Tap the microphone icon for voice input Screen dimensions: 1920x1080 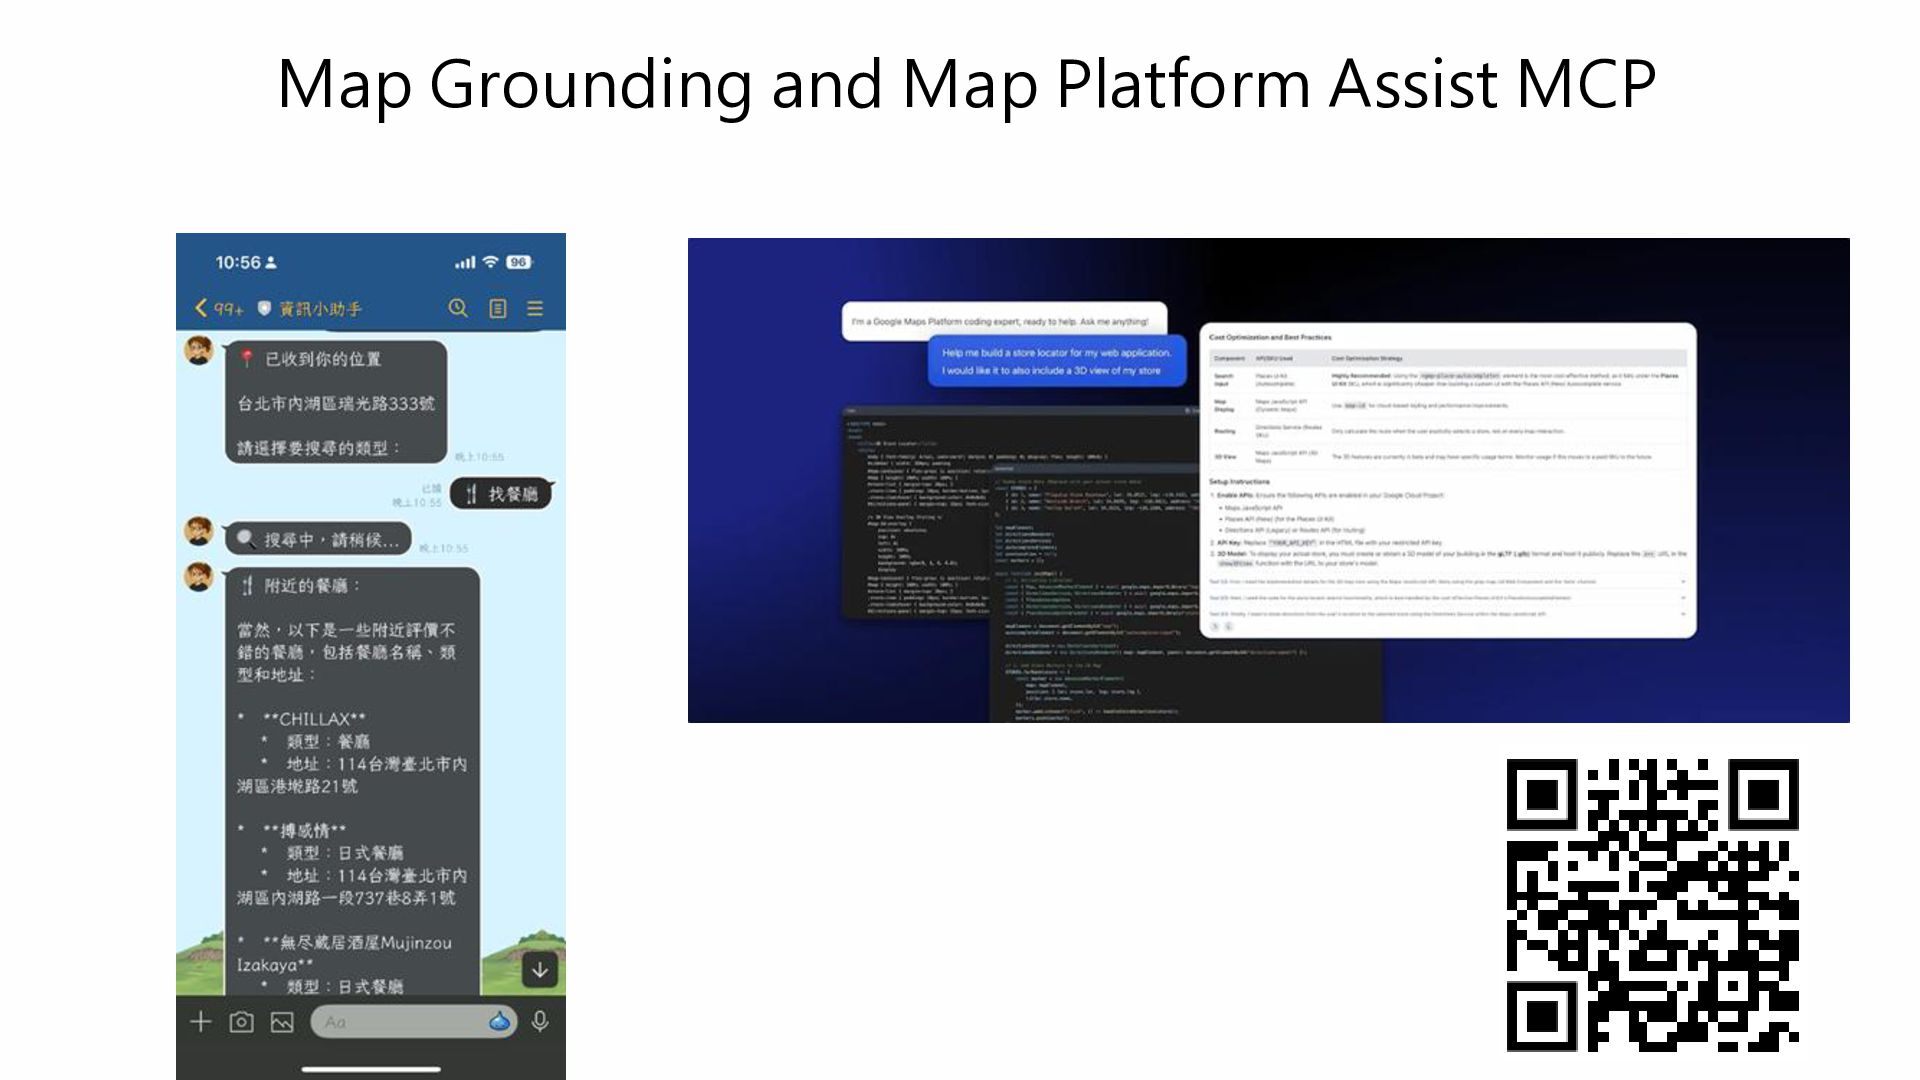[x=540, y=1022]
